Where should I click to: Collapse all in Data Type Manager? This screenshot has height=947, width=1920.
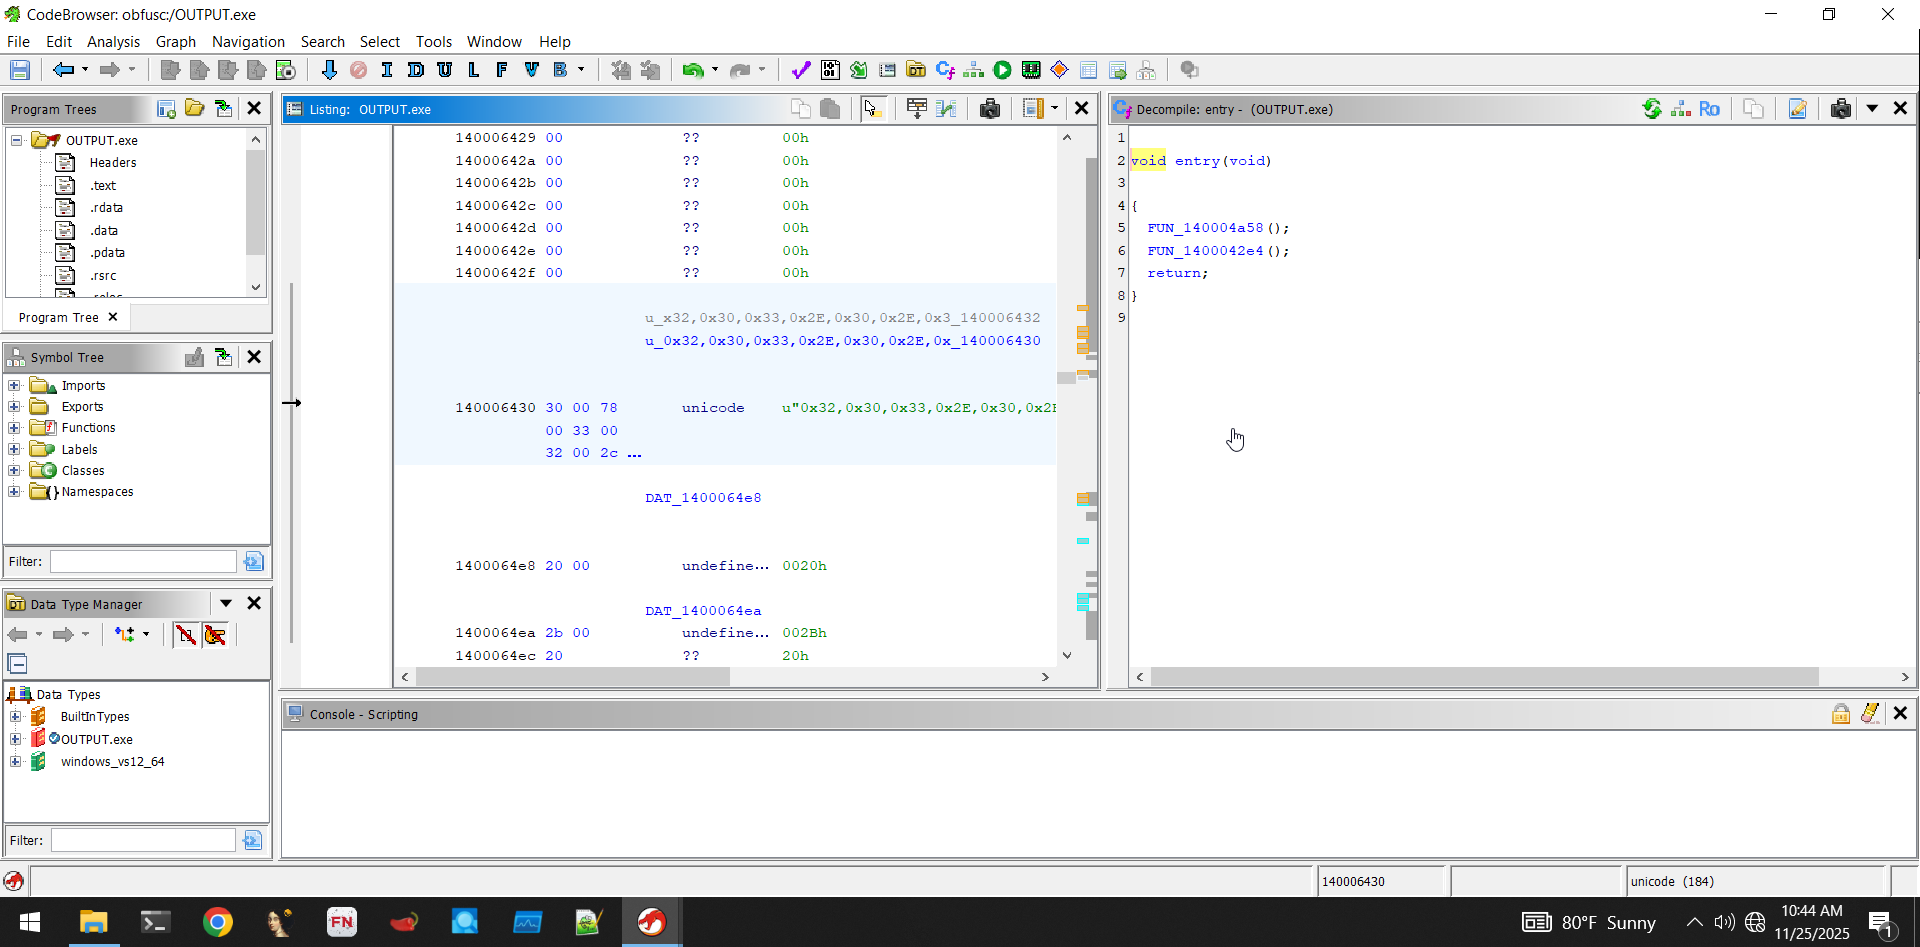pyautogui.click(x=17, y=664)
